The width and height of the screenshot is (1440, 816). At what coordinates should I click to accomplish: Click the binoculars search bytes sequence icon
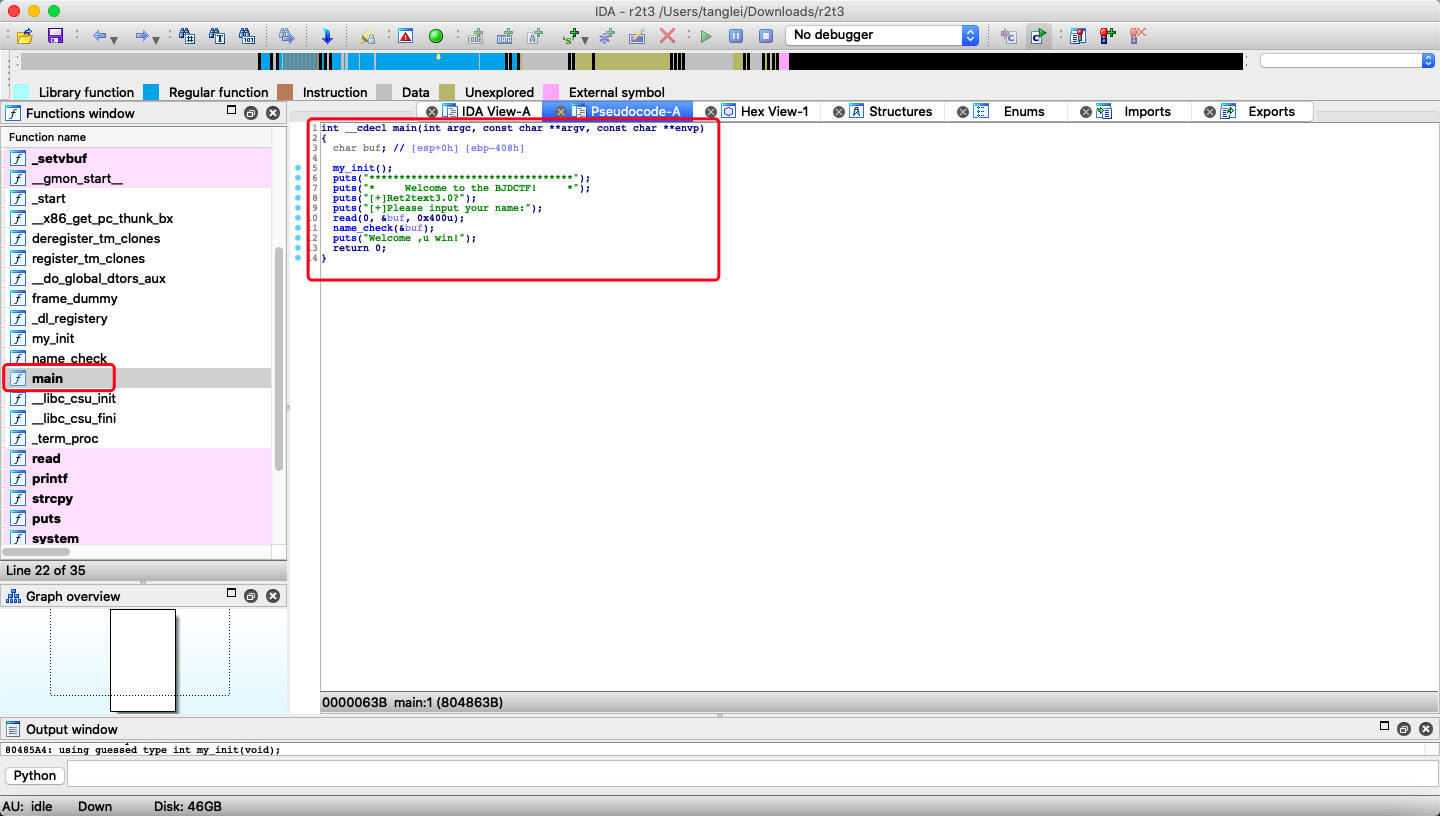click(247, 36)
